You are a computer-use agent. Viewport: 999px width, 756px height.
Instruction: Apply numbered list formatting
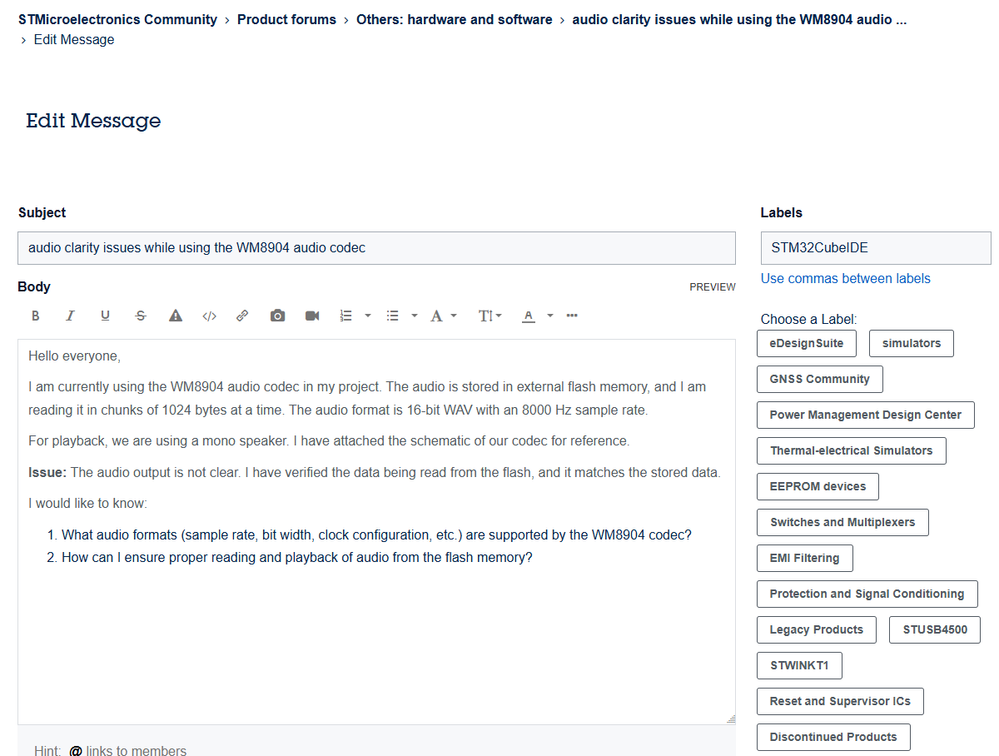(x=346, y=316)
